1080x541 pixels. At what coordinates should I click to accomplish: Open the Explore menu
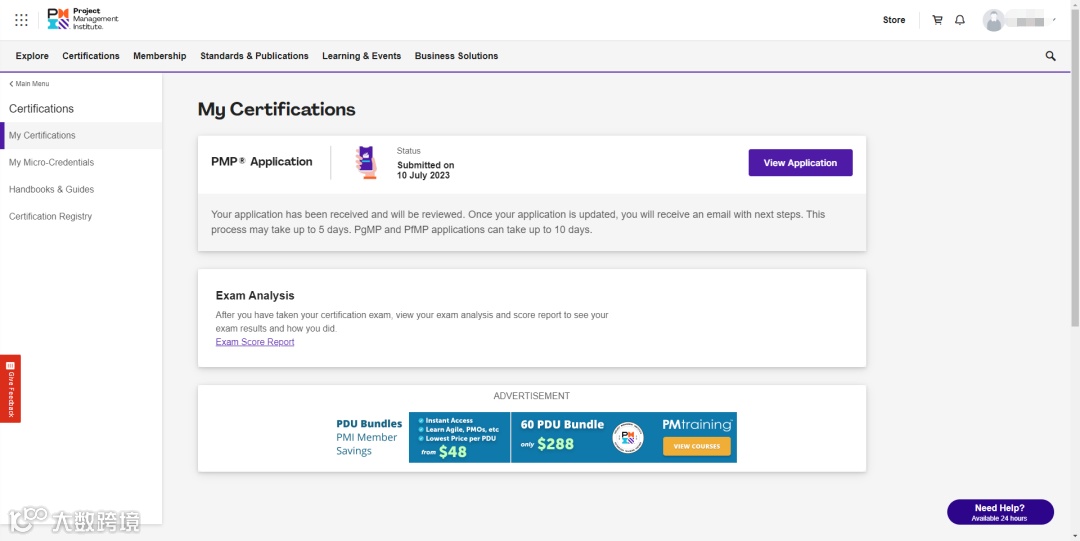coord(32,56)
